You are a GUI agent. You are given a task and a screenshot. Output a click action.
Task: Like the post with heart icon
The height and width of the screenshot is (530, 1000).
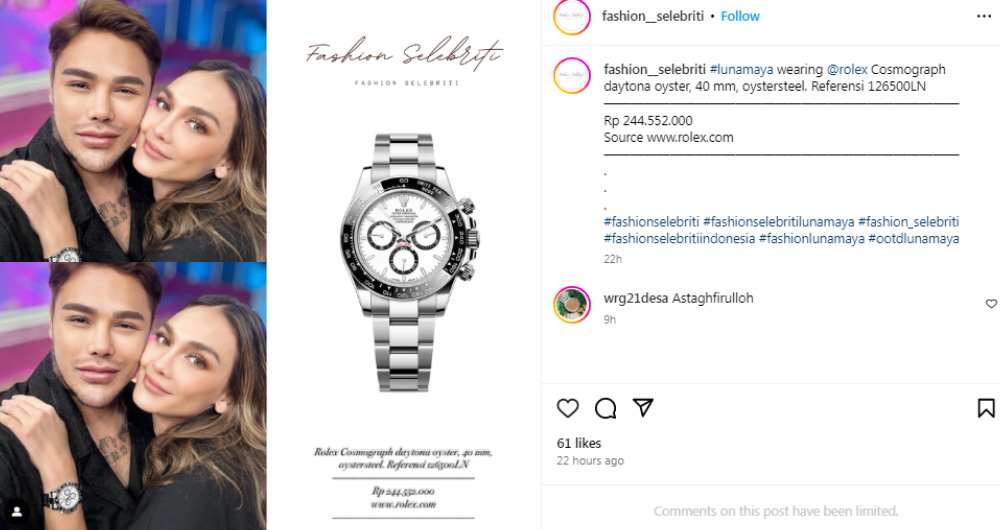tap(568, 408)
